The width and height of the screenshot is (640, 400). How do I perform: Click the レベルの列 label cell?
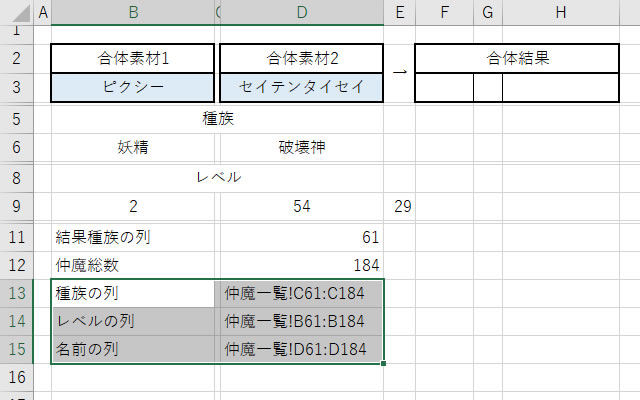(x=133, y=321)
